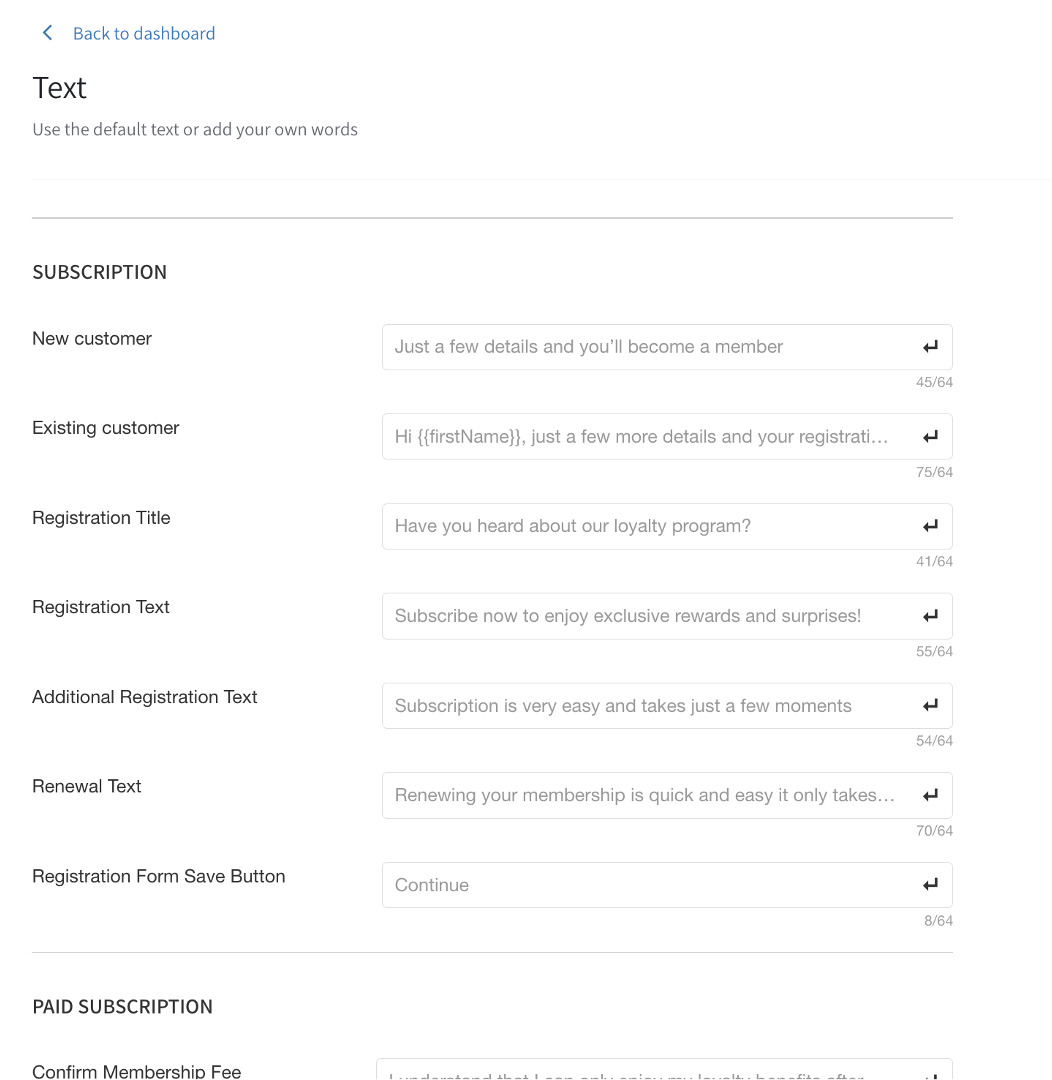Click enter icon in Confirm Membership Fee field

click(x=930, y=1074)
